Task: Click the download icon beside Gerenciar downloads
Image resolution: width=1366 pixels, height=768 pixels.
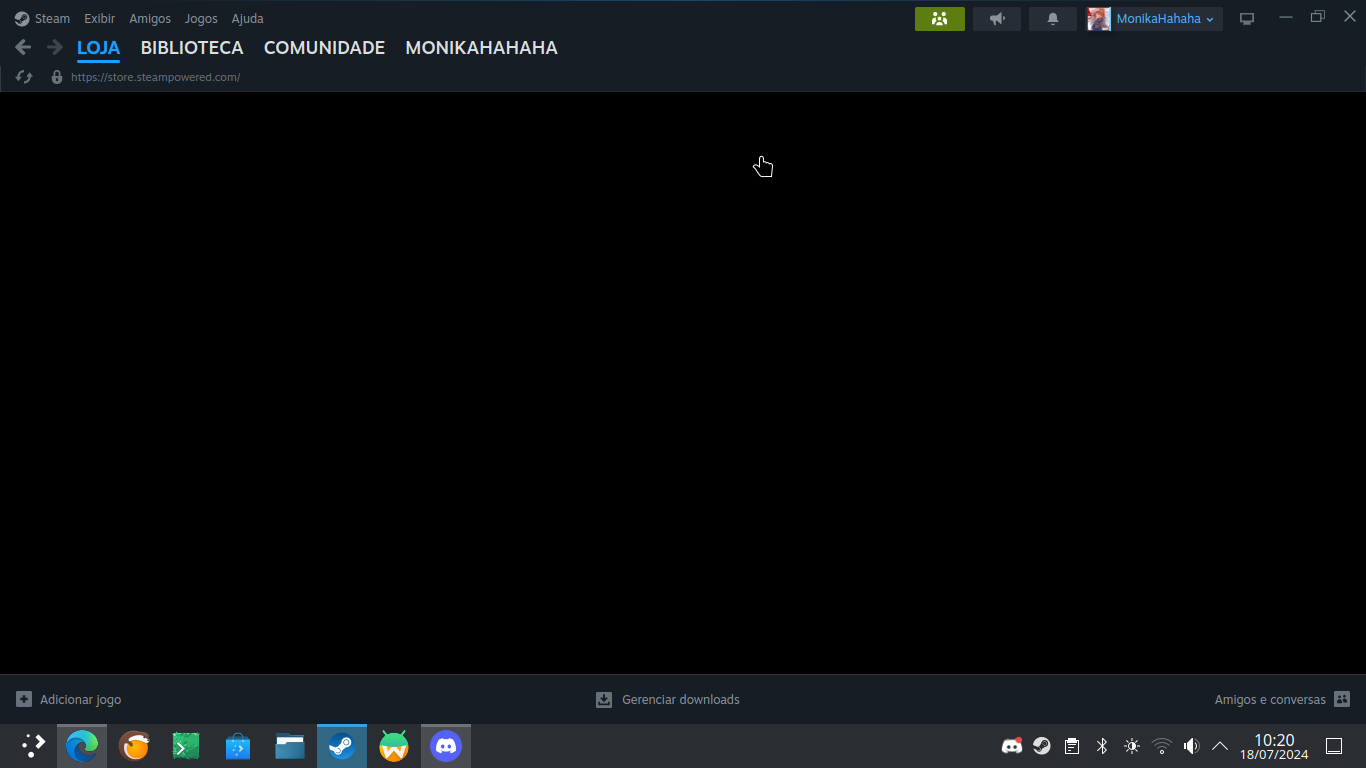Action: [604, 699]
